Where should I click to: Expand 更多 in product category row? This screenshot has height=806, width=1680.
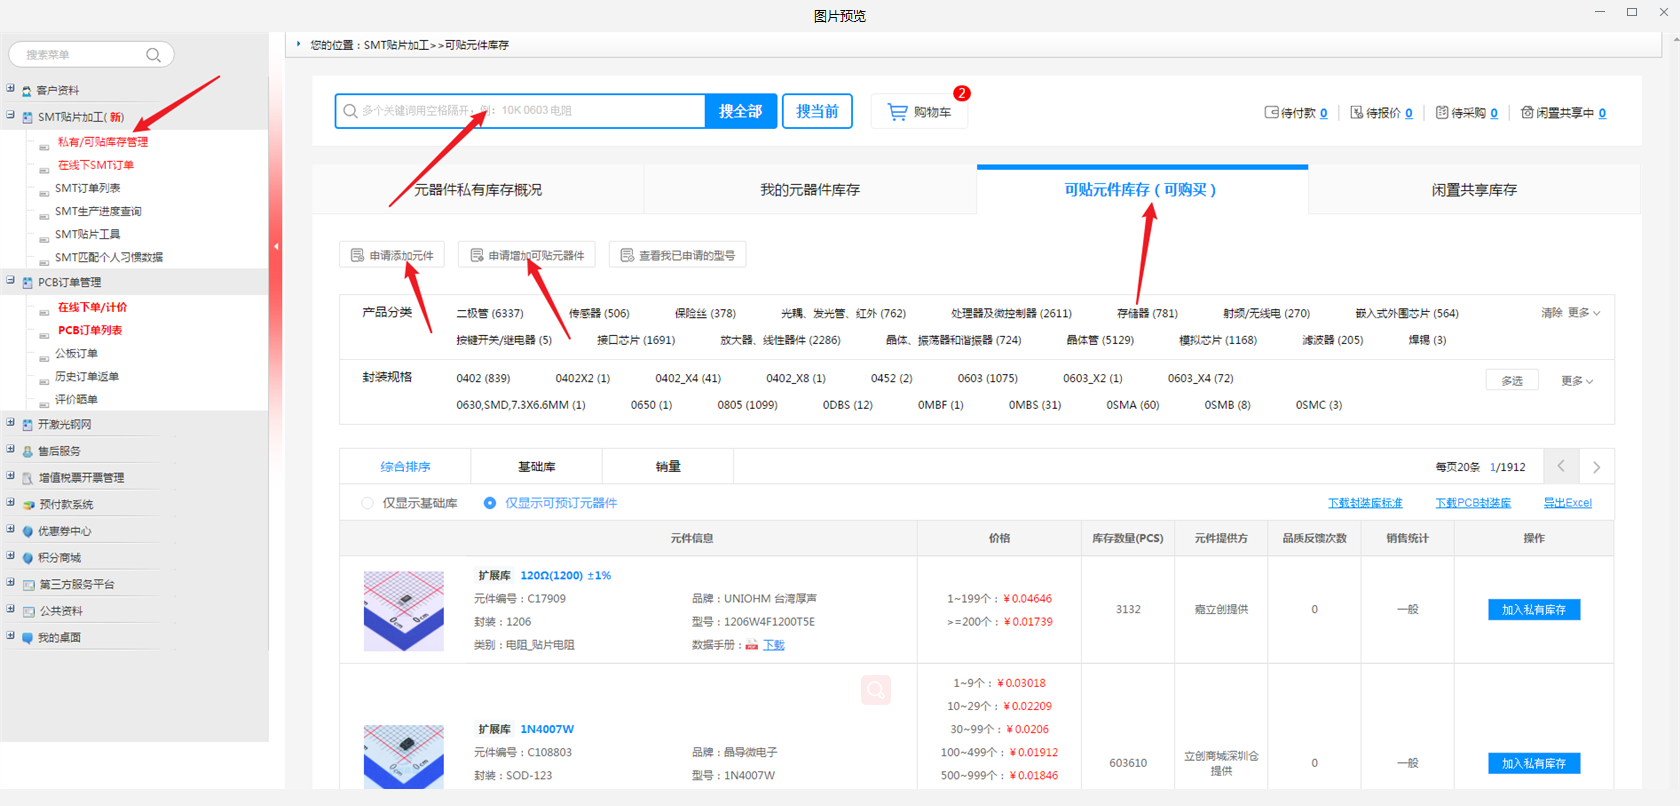tap(1583, 313)
